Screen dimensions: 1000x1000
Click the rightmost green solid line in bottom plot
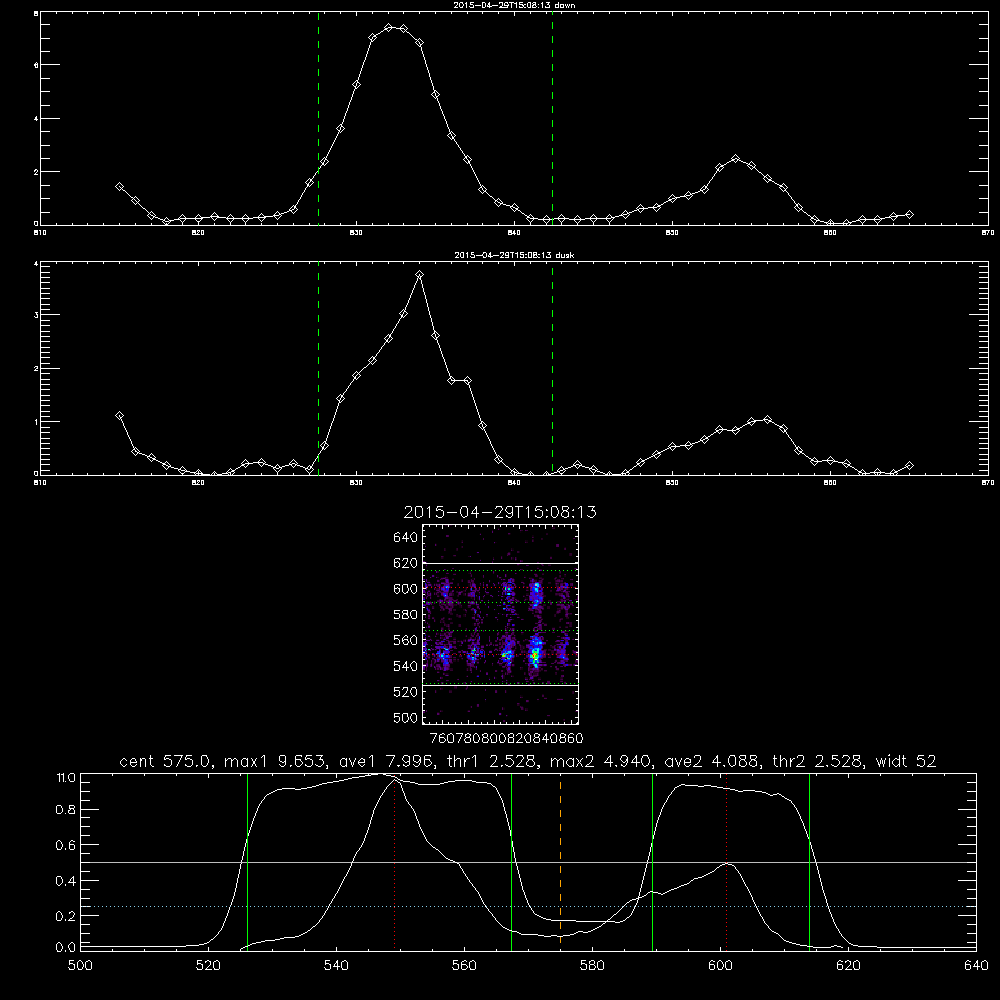(x=809, y=862)
